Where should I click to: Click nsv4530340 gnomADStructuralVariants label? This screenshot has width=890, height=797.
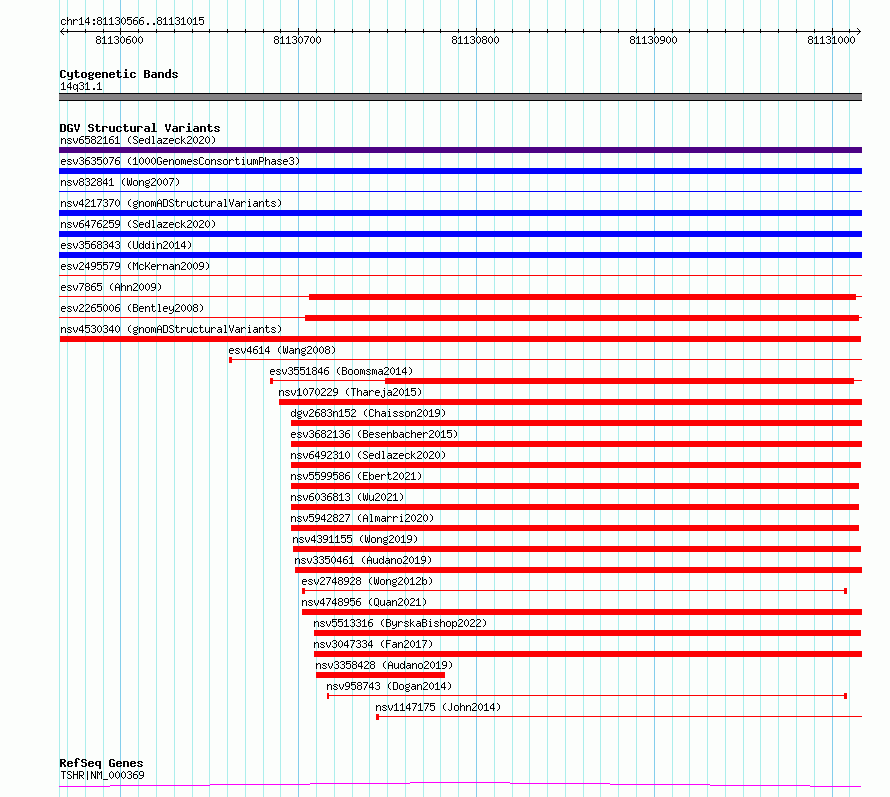pos(171,329)
